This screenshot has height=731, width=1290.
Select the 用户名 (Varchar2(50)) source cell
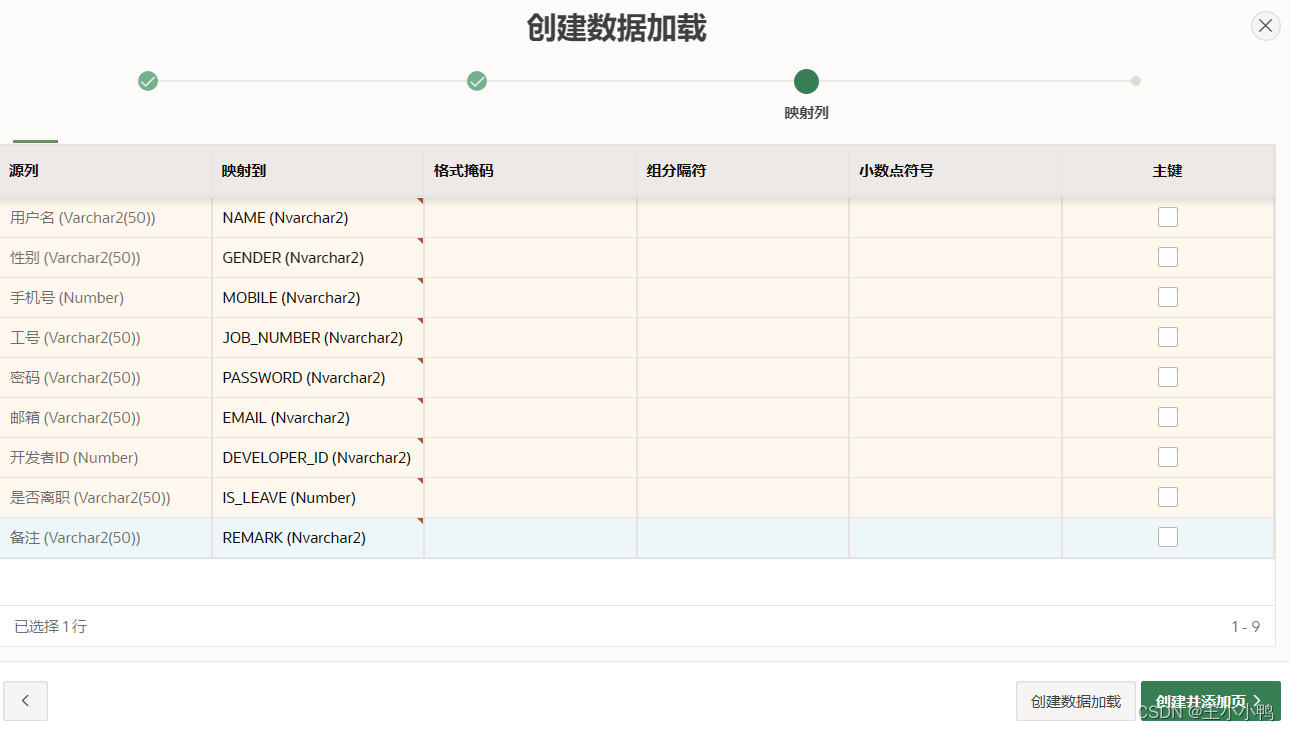coord(105,217)
